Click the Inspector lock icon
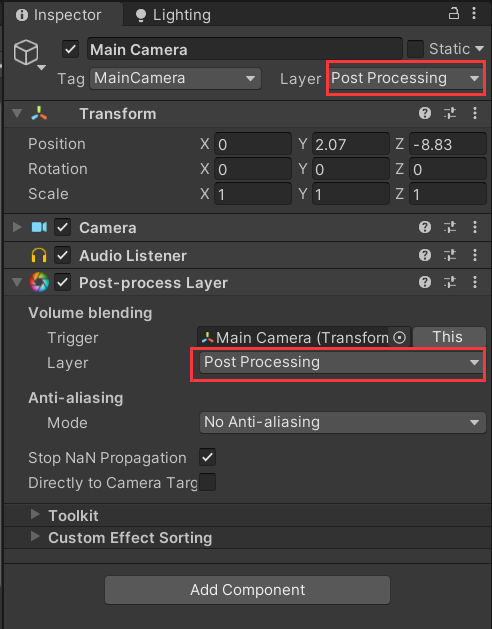The image size is (492, 629). (x=453, y=14)
